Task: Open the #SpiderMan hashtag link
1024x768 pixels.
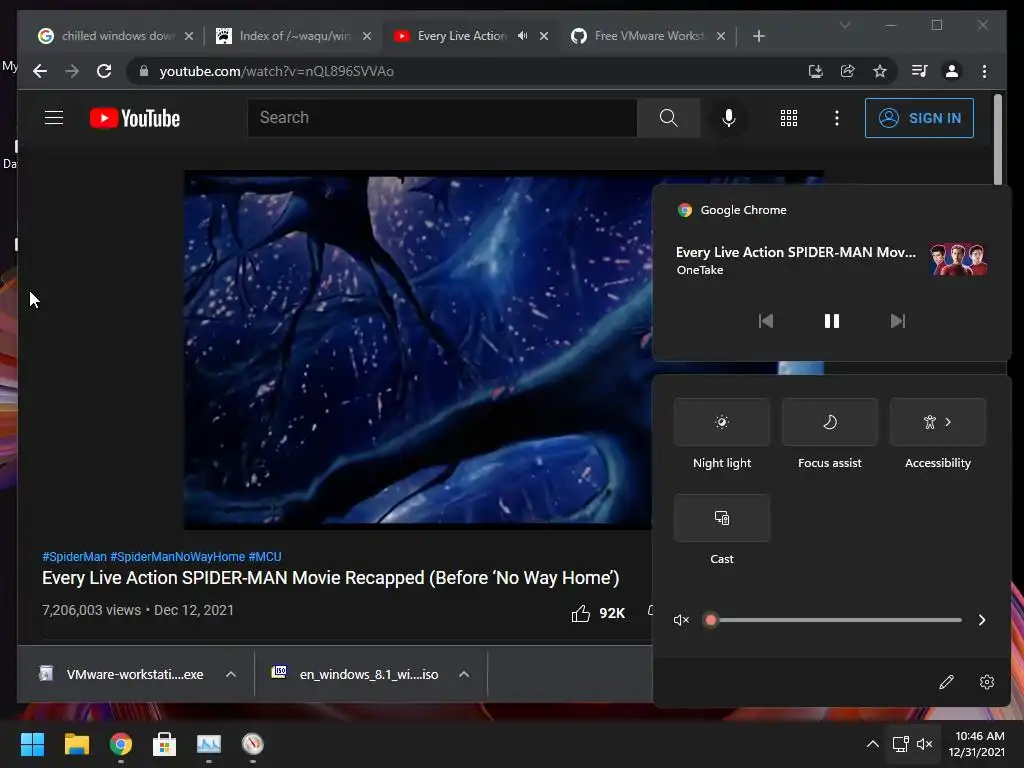Action: click(74, 556)
